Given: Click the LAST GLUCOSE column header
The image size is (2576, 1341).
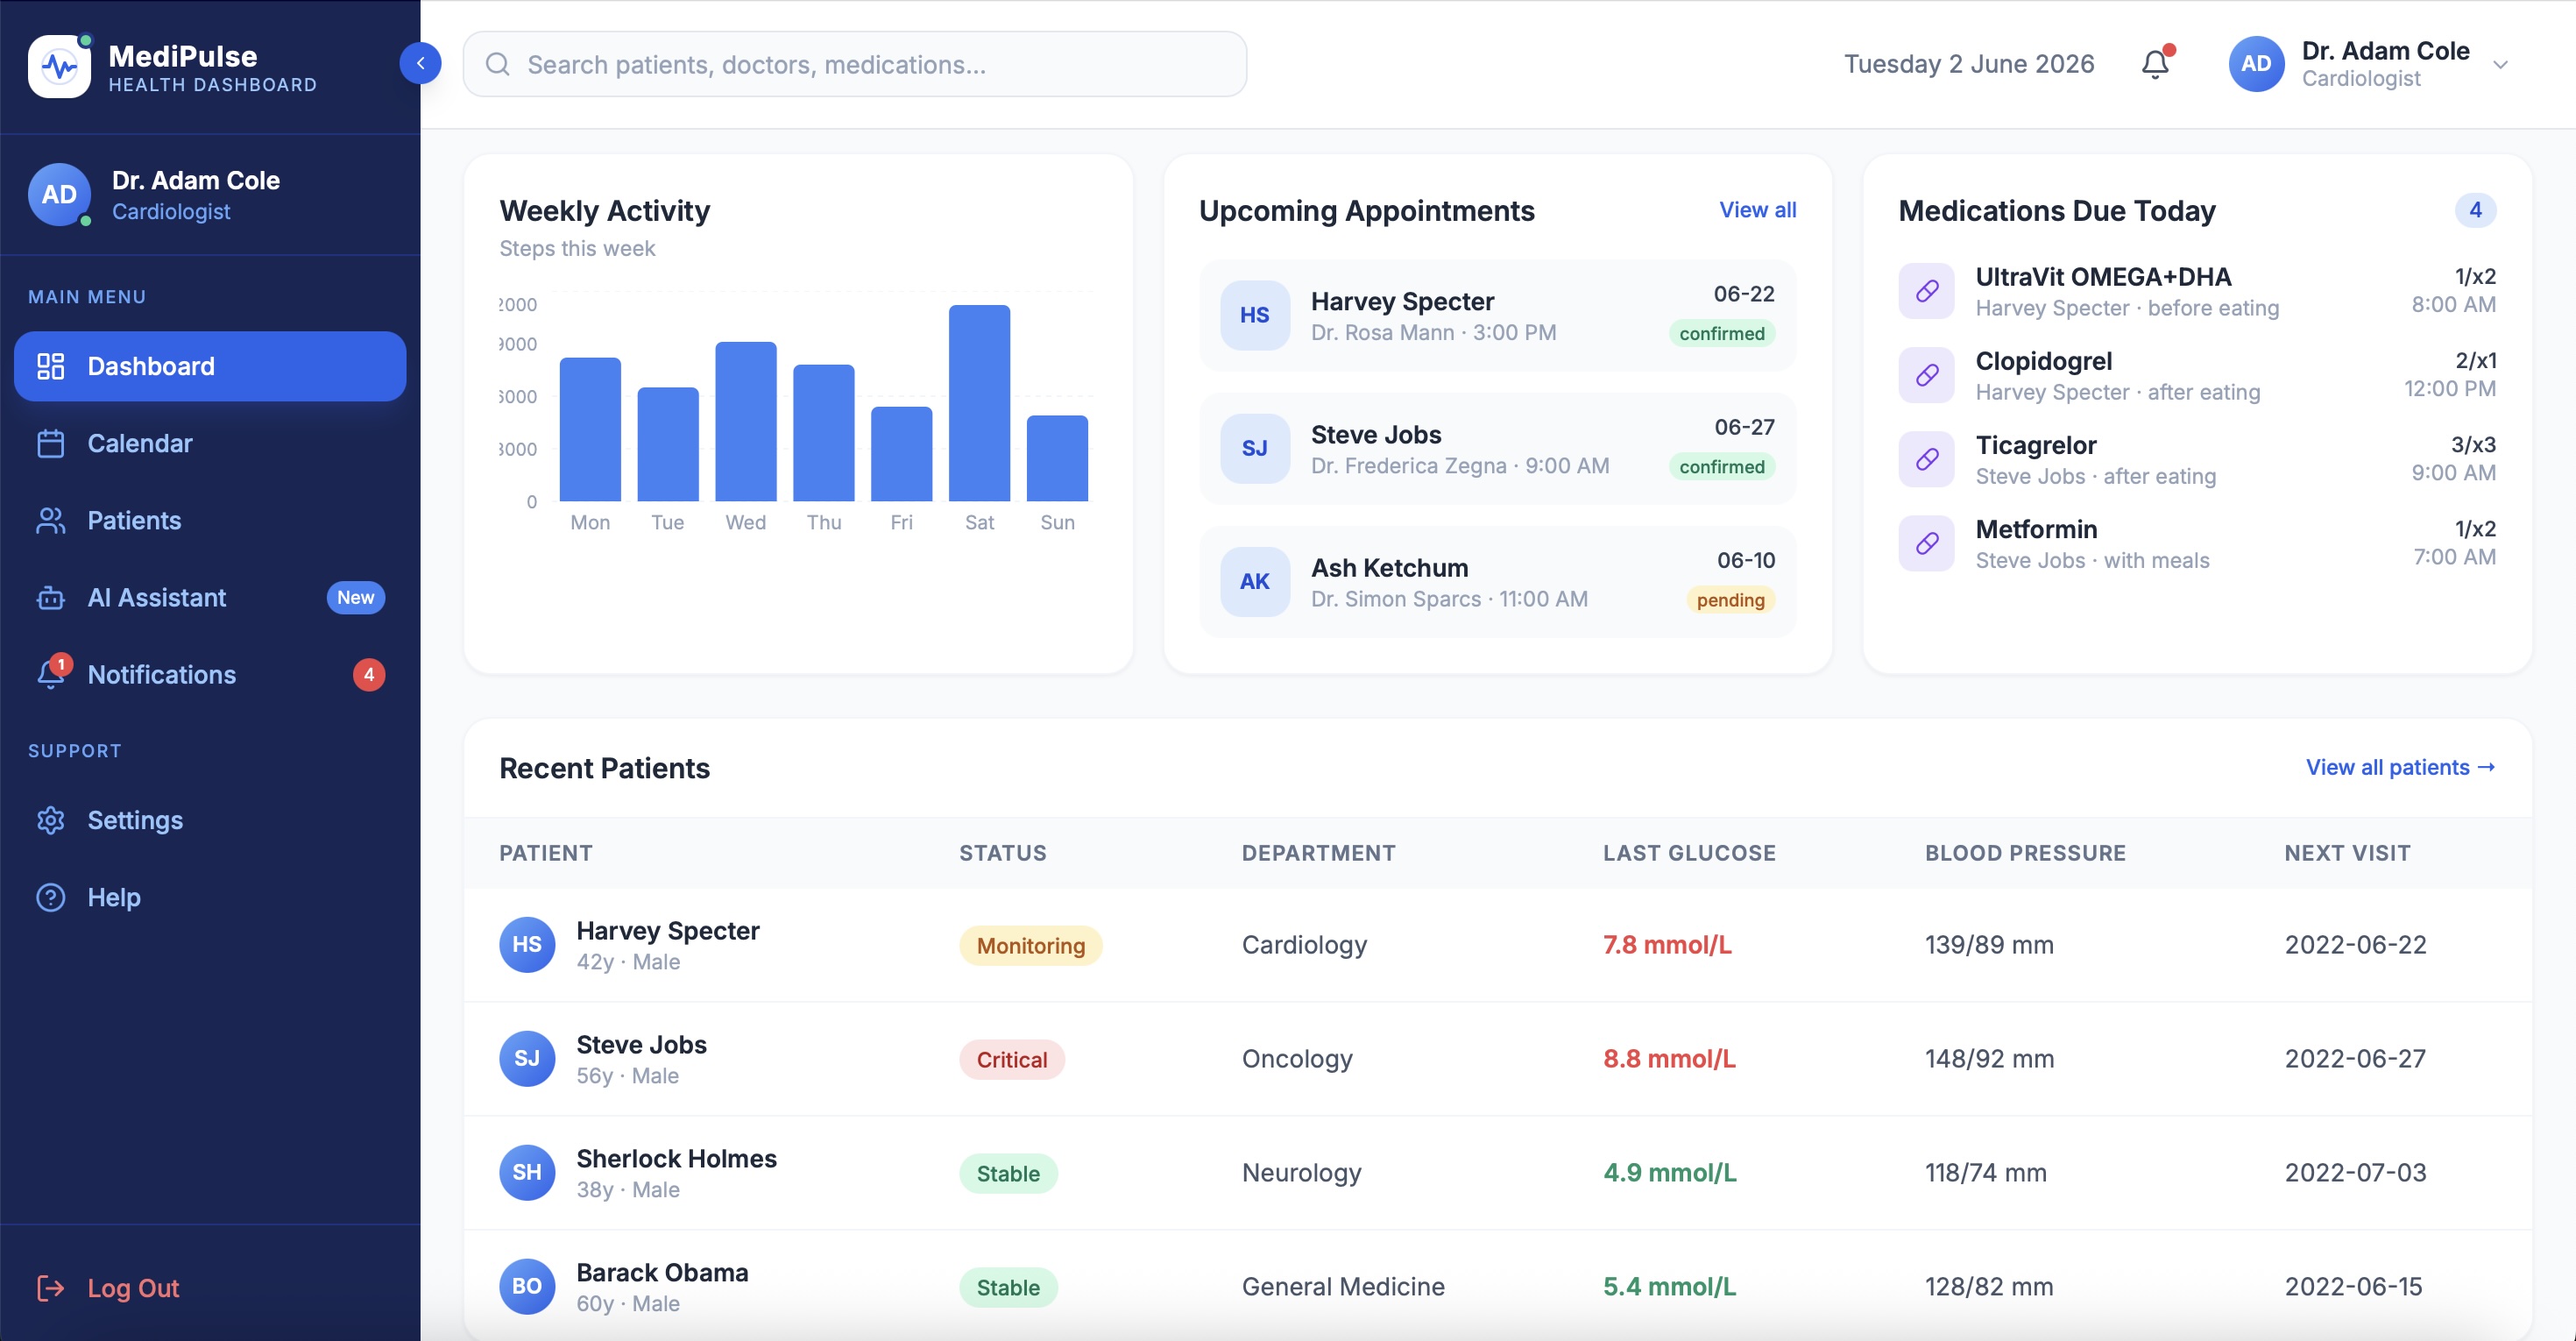Looking at the screenshot, I should coord(1689,853).
